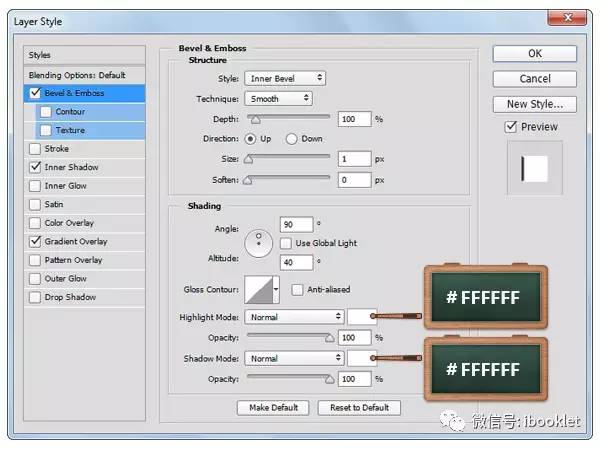The image size is (600, 449).
Task: Close the Layer Style dialog
Action: click(567, 17)
